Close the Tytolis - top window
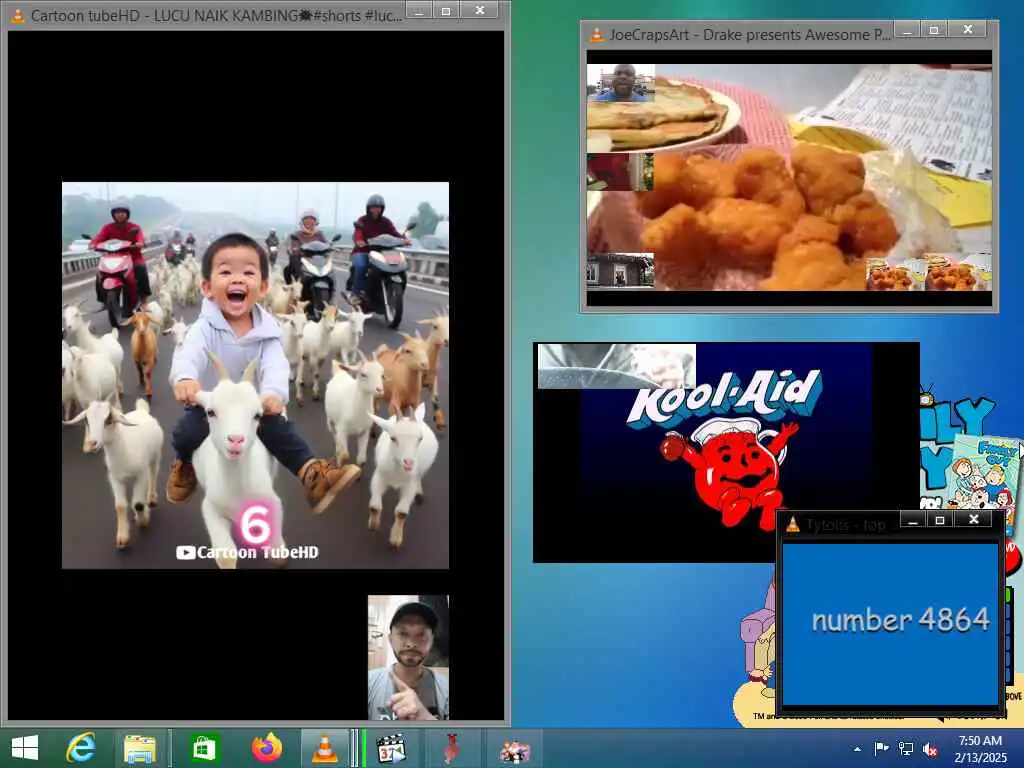This screenshot has width=1024, height=768. point(974,520)
